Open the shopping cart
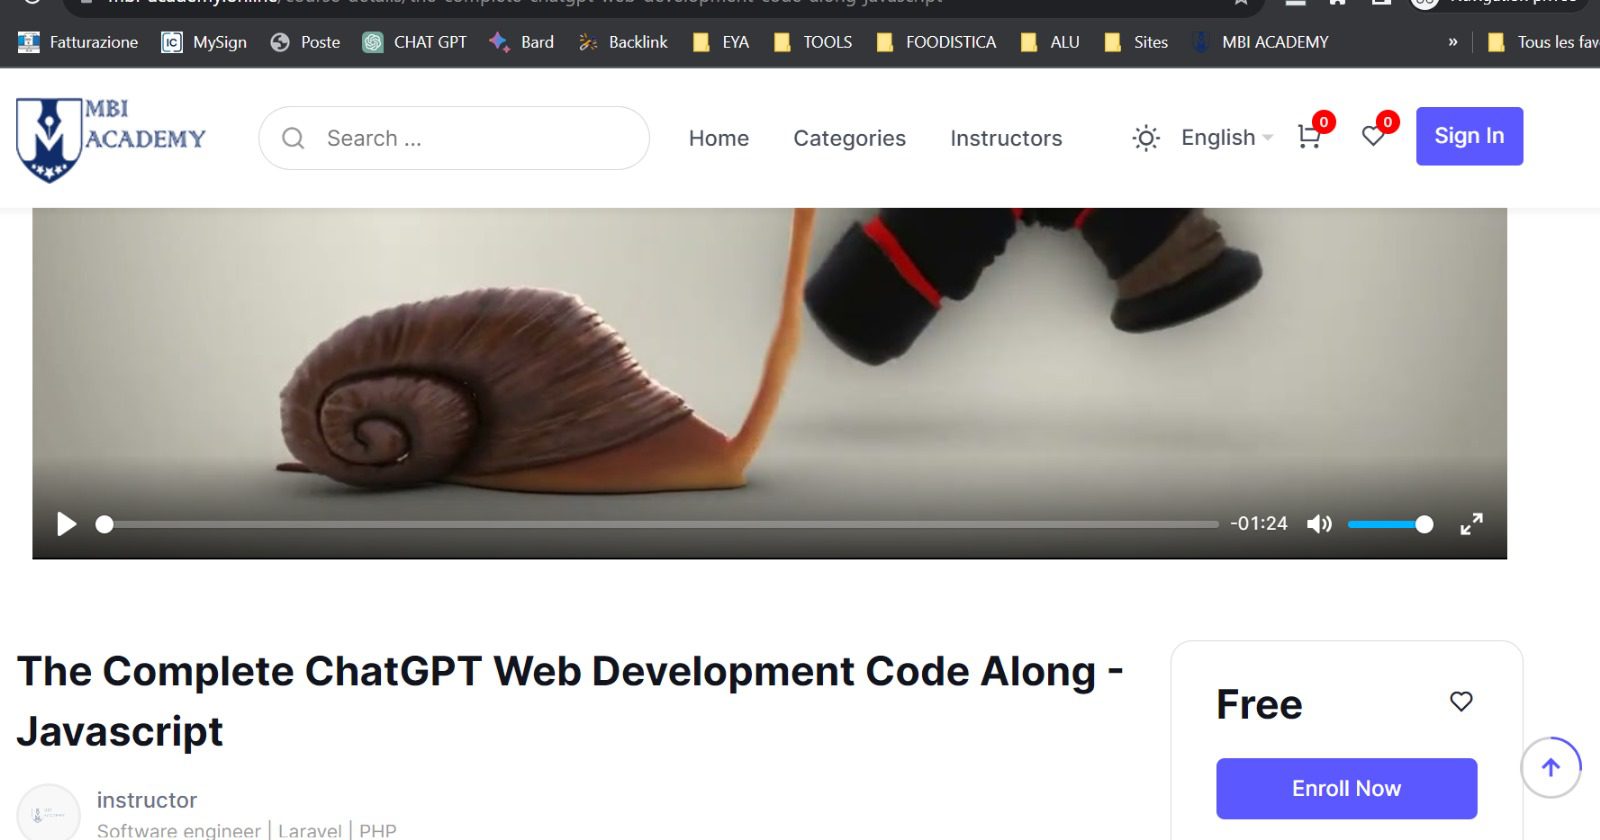Image resolution: width=1600 pixels, height=840 pixels. [1310, 136]
